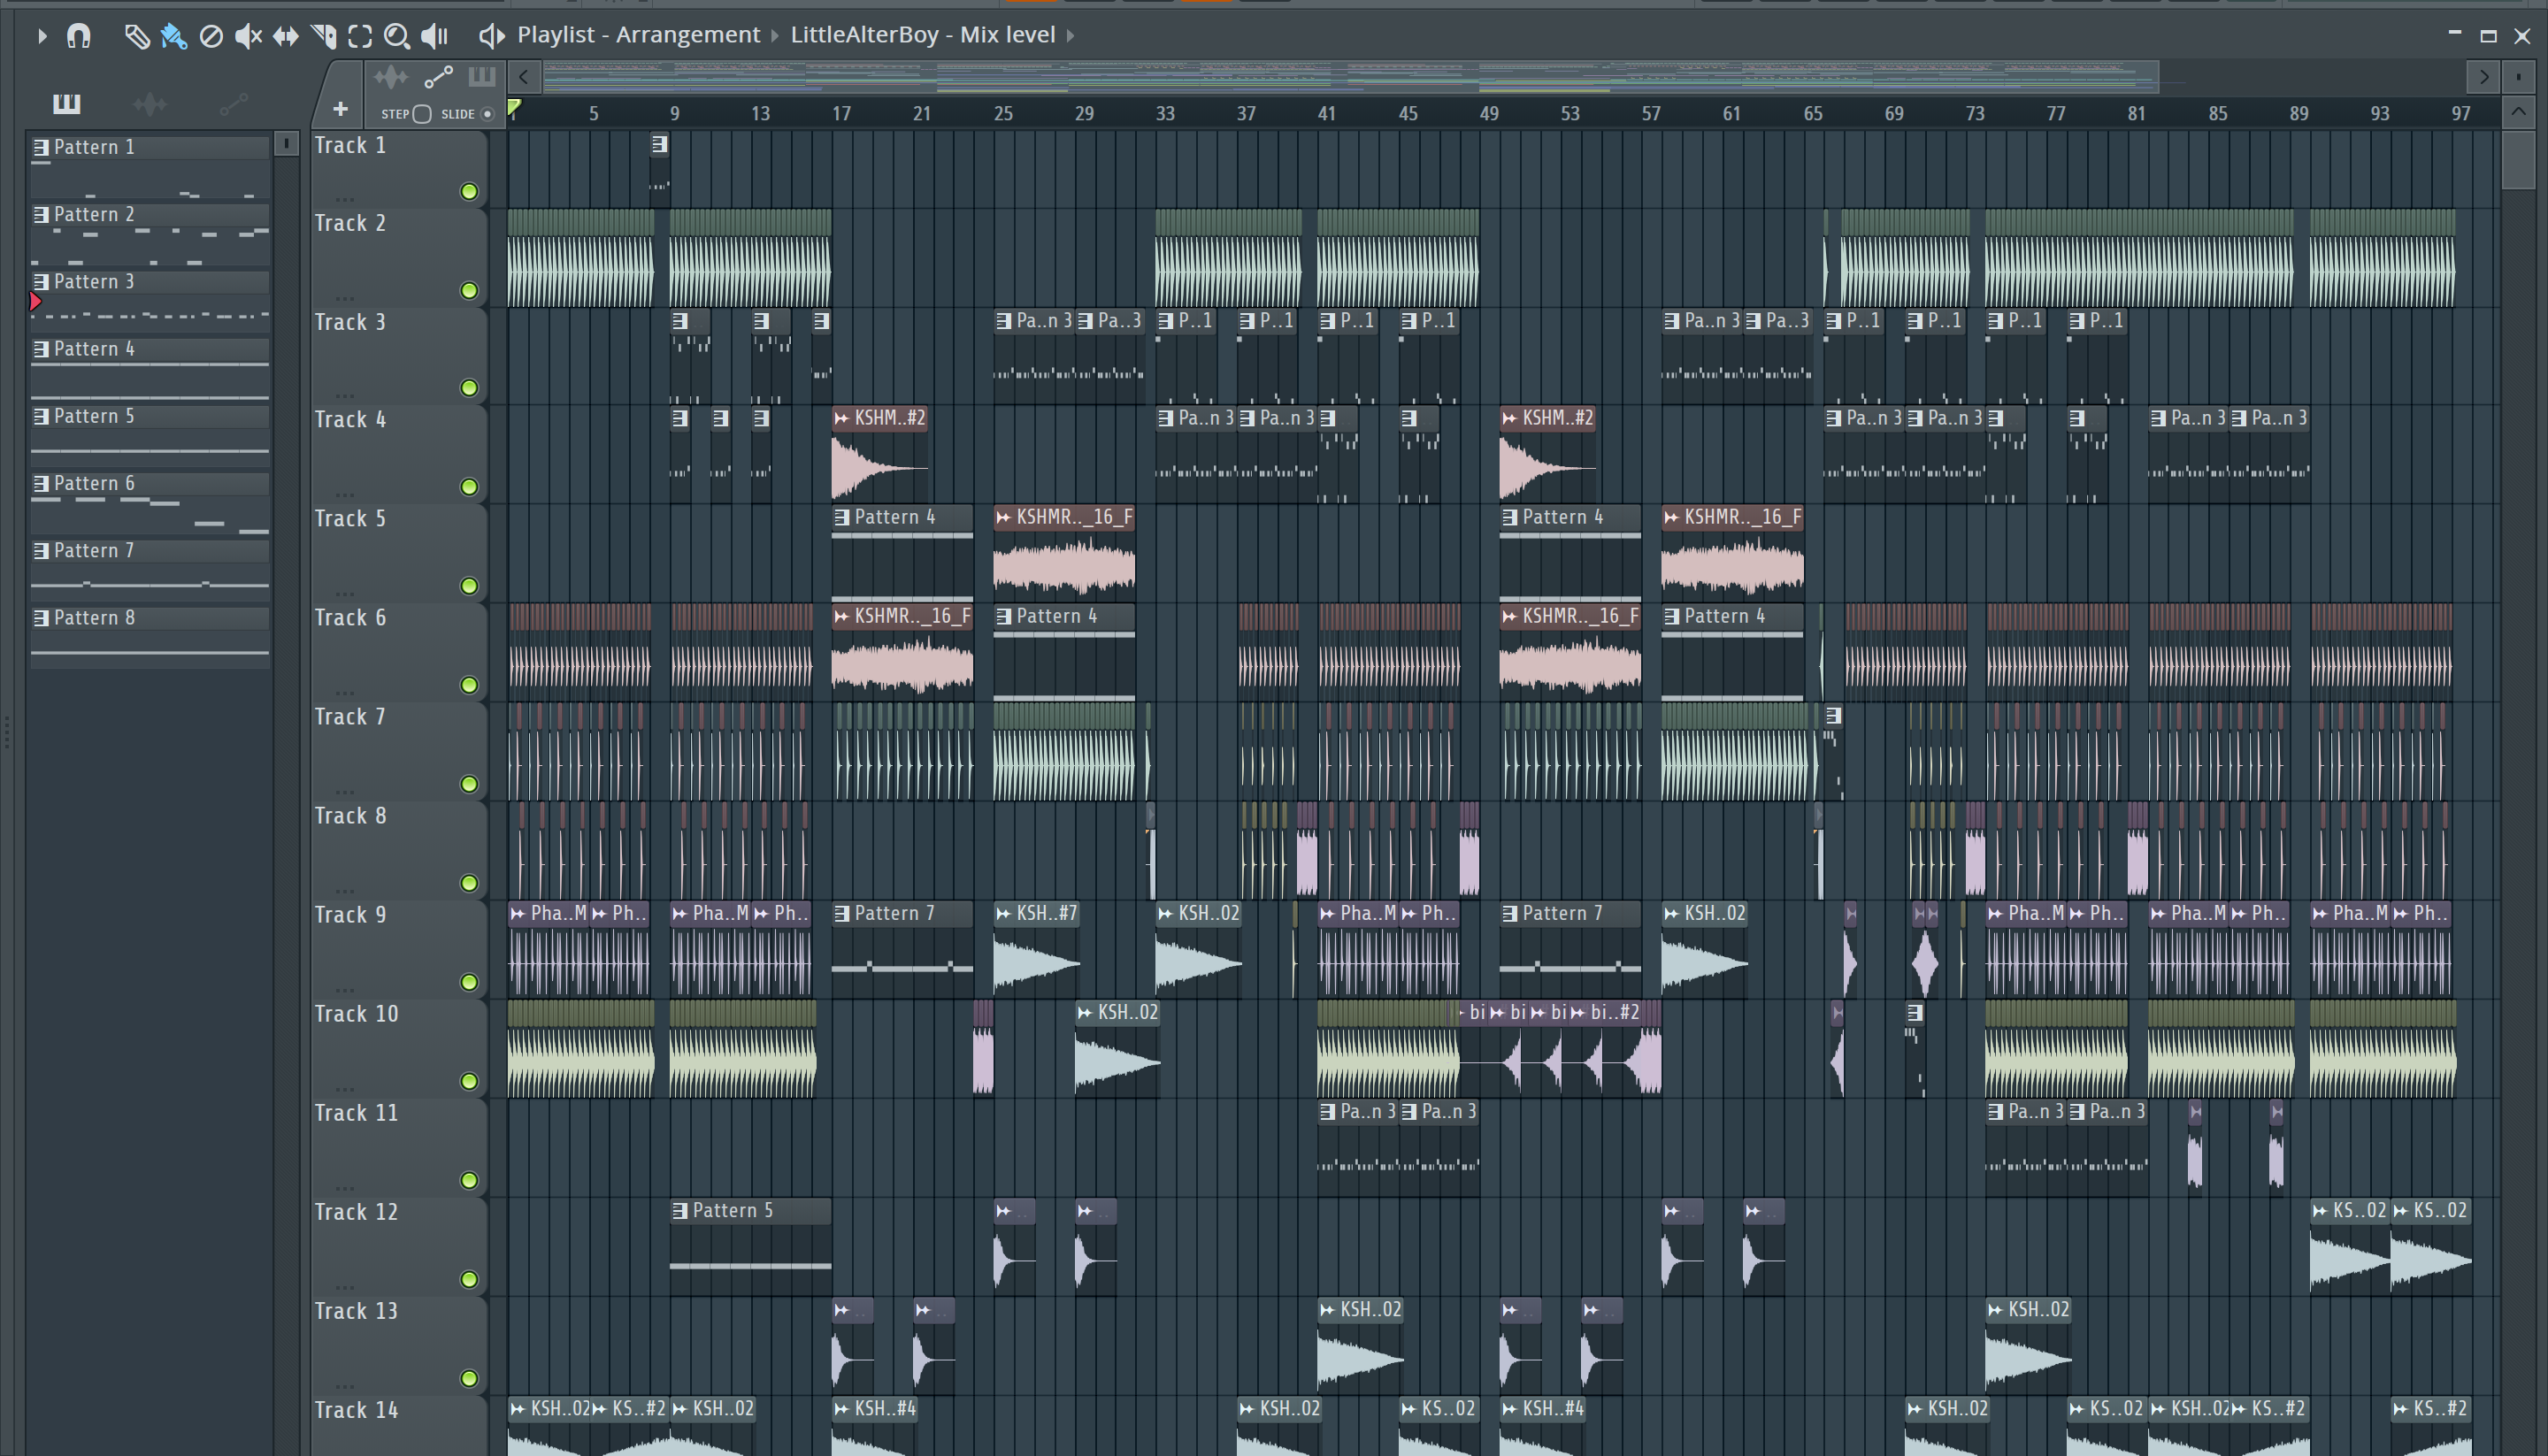Choose the Select marquee tool
Viewport: 2548px width, 1456px height.
(x=360, y=36)
